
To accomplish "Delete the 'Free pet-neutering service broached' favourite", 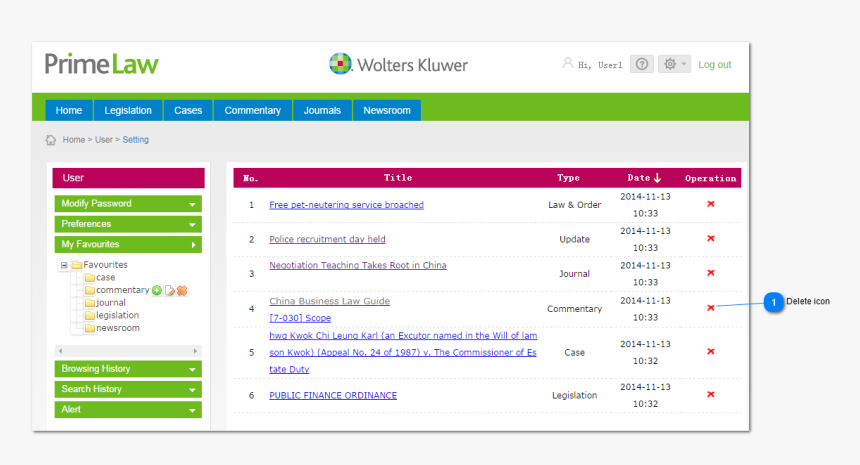I will 711,204.
